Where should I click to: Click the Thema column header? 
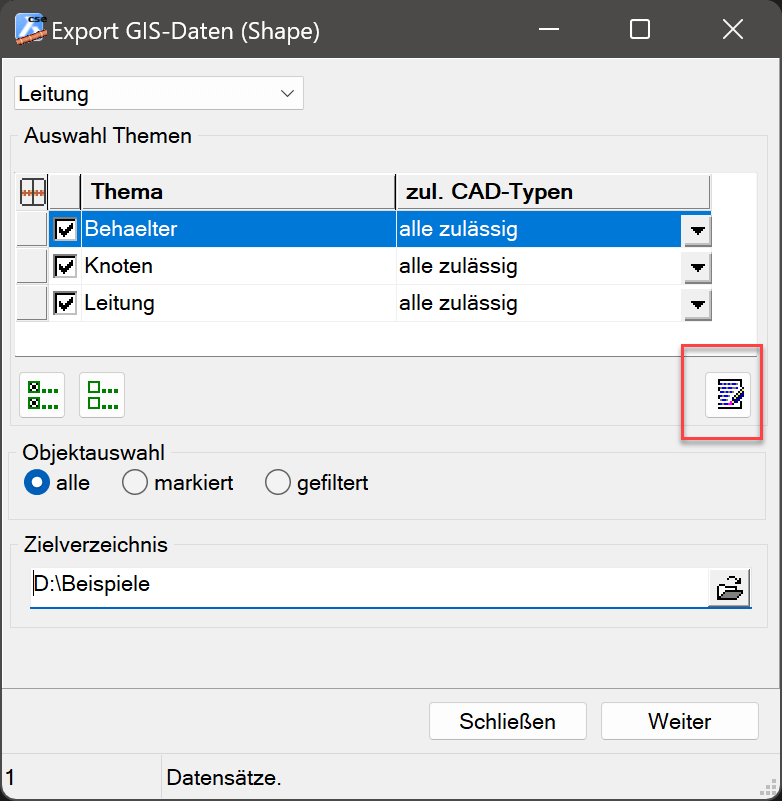238,192
